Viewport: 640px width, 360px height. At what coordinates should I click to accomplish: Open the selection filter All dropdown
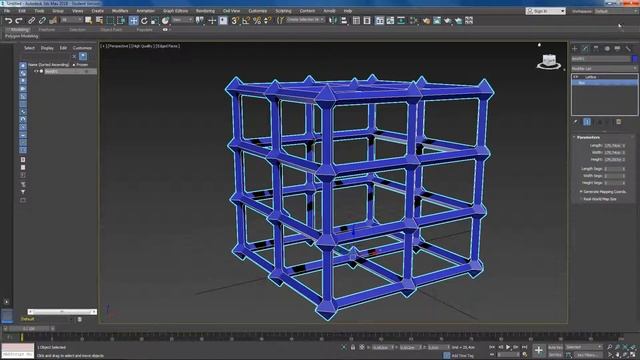click(71, 20)
